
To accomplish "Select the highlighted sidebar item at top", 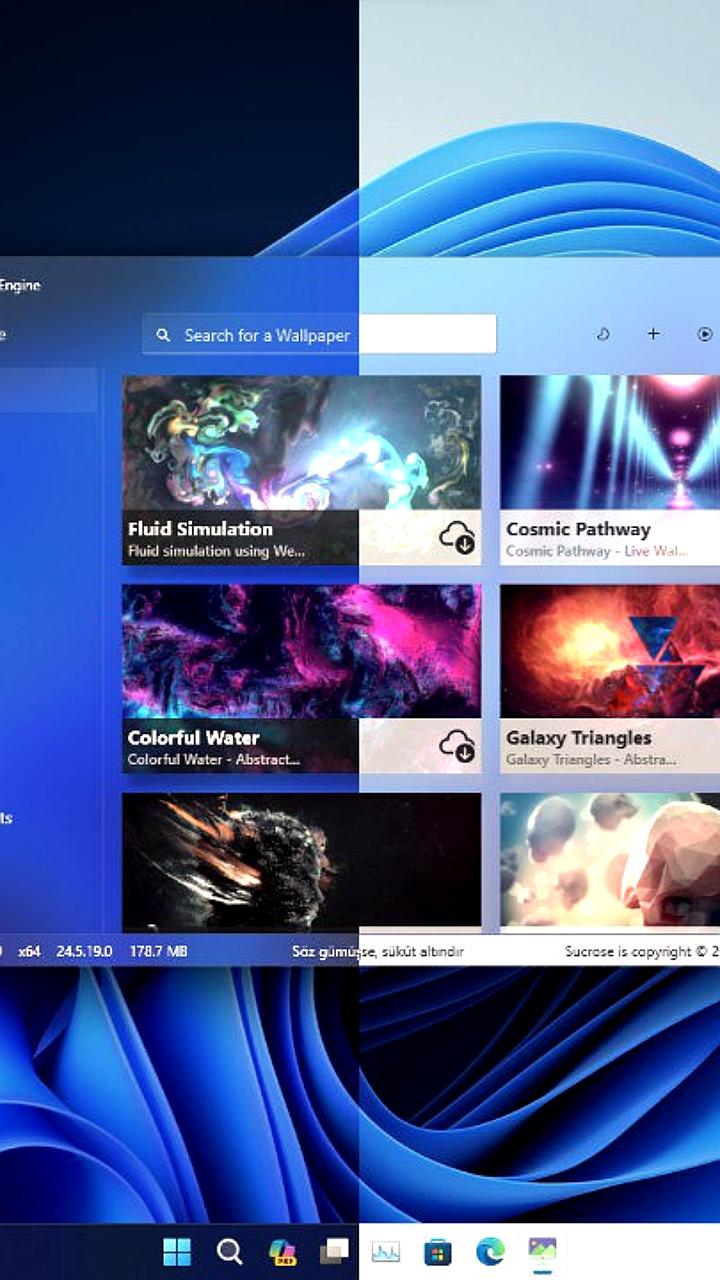I will pyautogui.click(x=49, y=390).
